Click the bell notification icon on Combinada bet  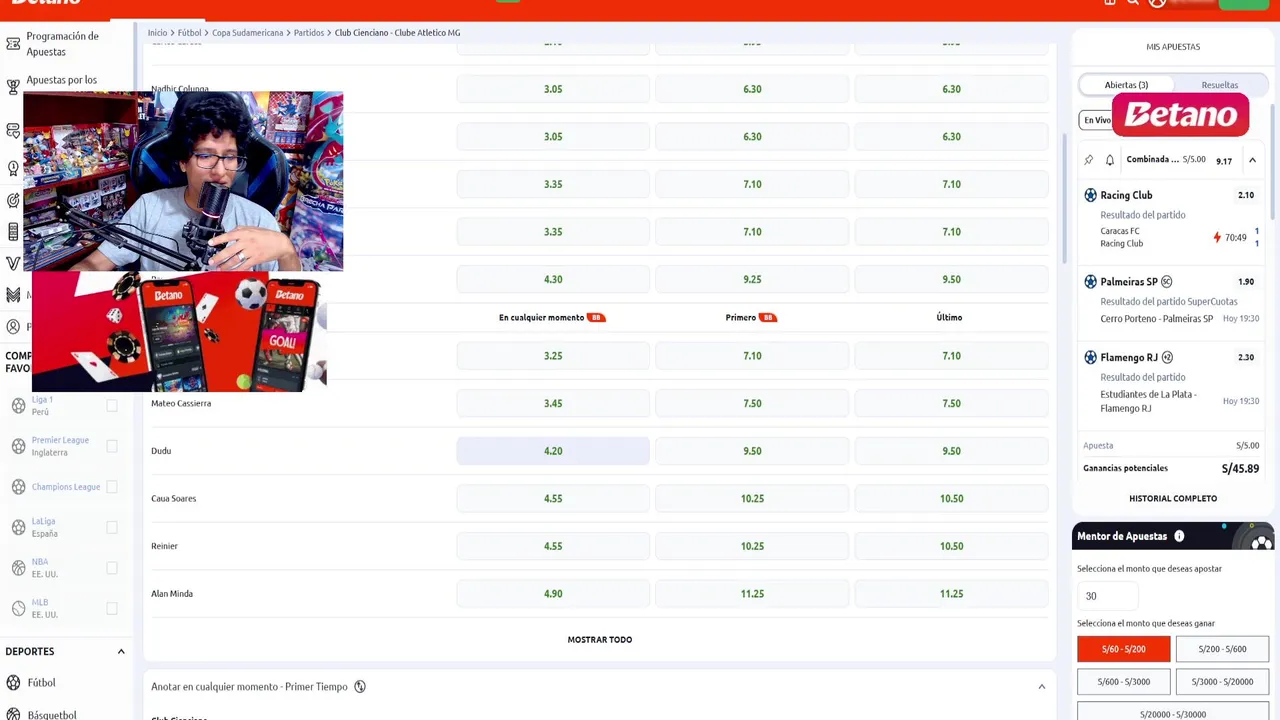click(x=1110, y=160)
